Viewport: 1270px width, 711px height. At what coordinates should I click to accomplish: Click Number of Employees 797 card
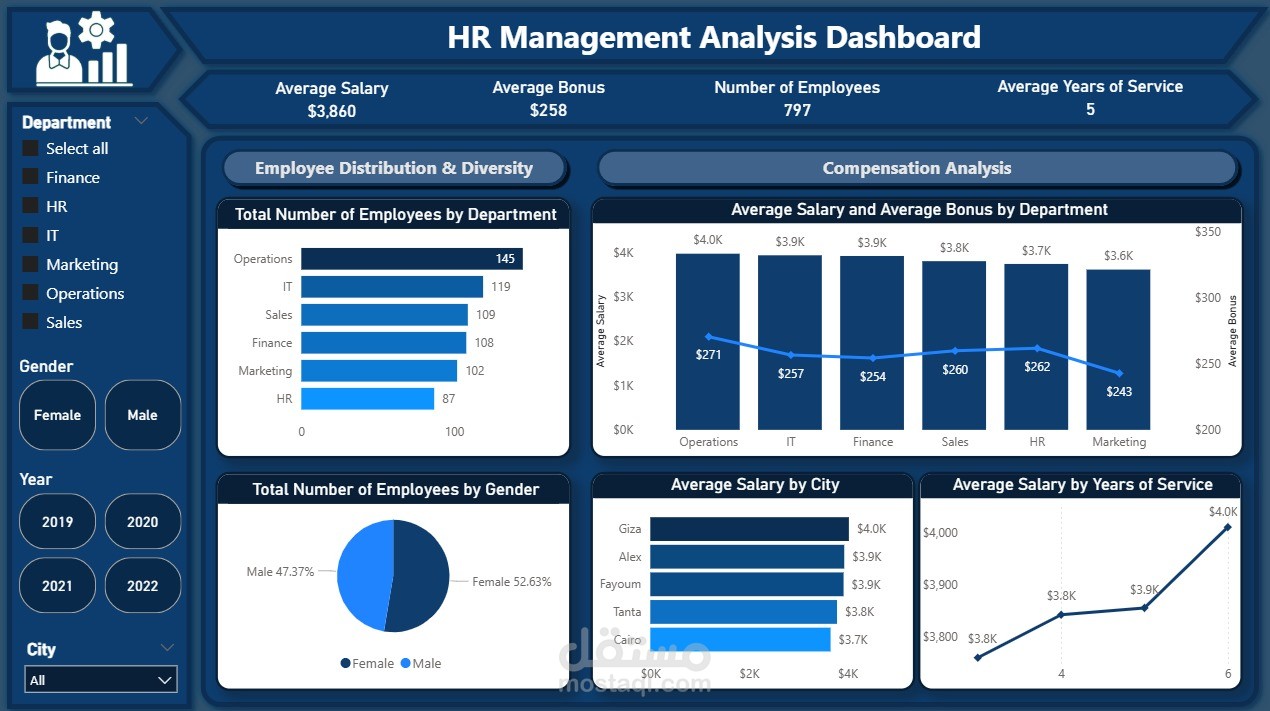click(797, 99)
